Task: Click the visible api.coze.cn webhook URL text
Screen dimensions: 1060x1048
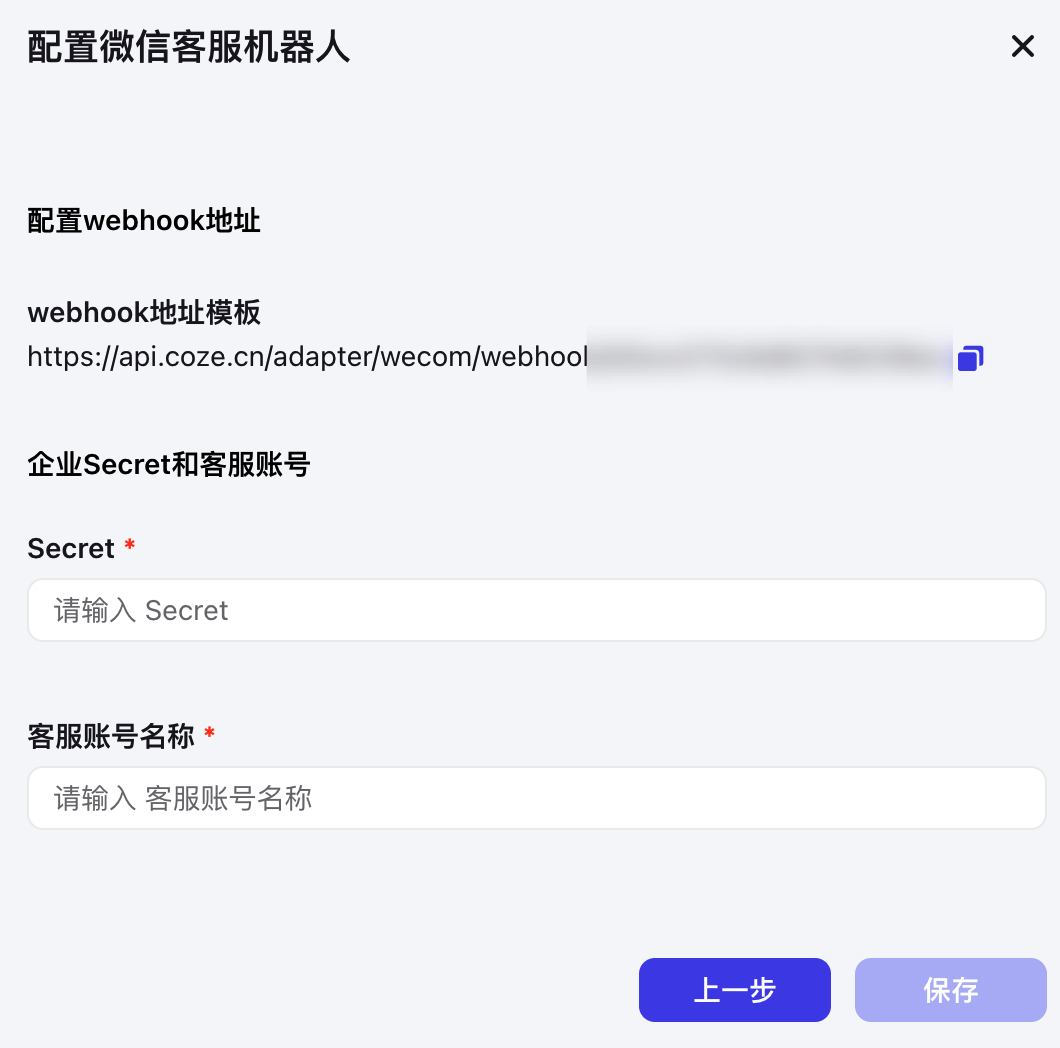Action: (x=308, y=357)
